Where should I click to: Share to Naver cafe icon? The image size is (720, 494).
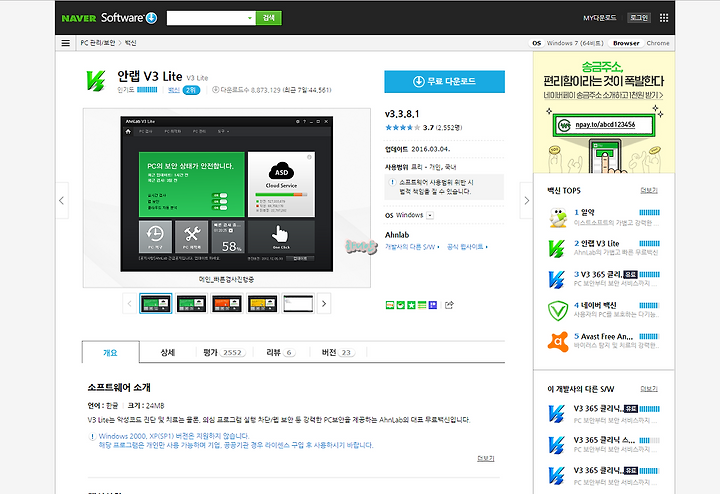(400, 305)
